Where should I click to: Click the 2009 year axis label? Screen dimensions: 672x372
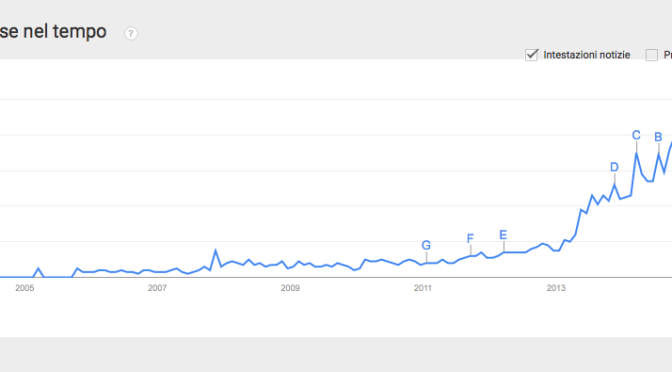coord(290,288)
